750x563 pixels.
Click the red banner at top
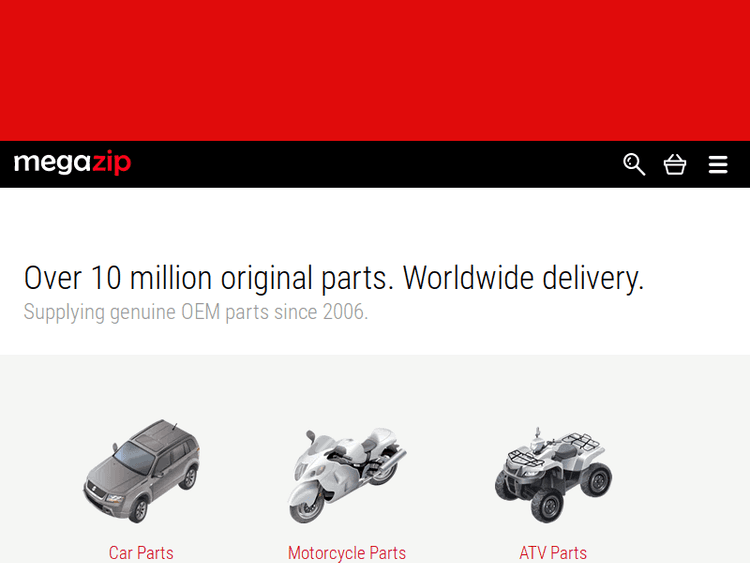tap(375, 70)
